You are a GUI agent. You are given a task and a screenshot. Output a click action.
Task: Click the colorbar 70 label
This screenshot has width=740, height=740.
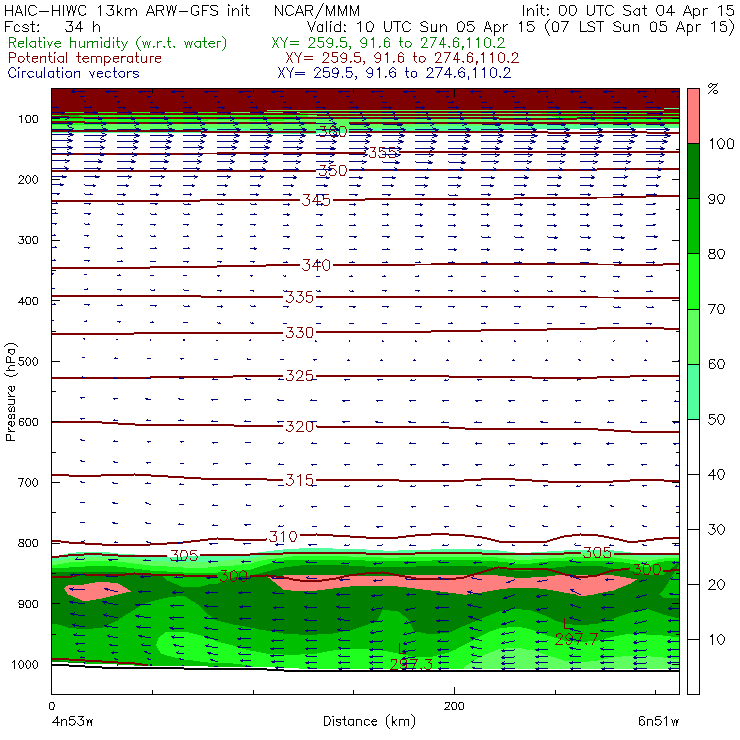716,309
